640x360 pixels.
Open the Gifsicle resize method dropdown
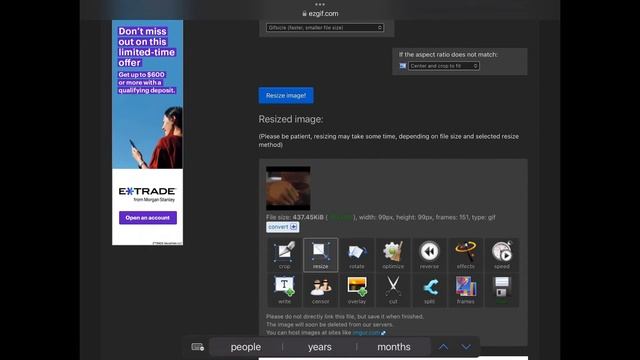tap(325, 28)
